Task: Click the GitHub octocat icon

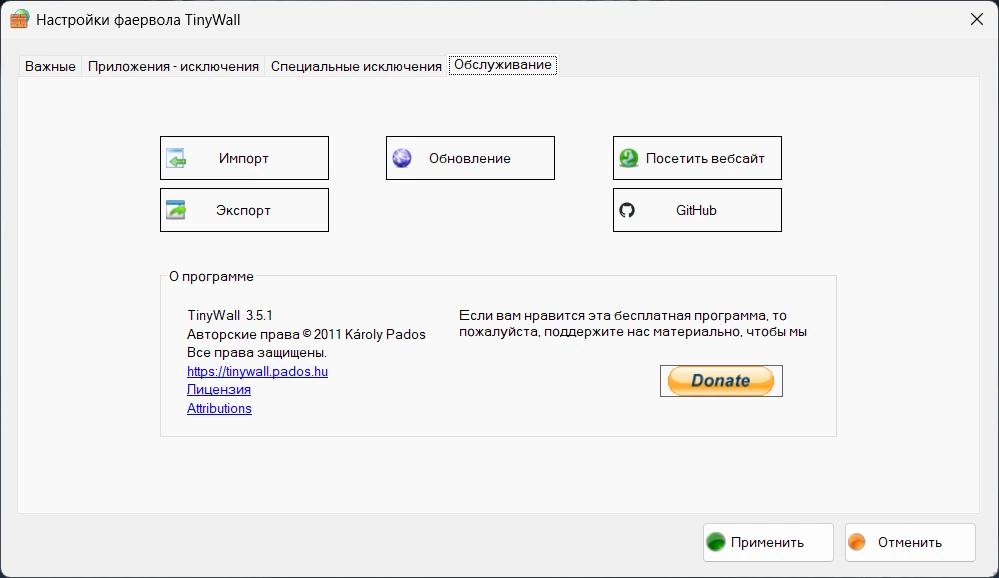Action: 627,210
